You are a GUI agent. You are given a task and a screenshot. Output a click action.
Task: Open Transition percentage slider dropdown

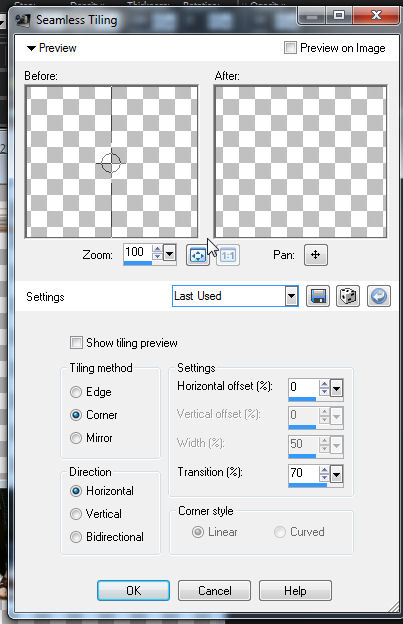coord(337,474)
